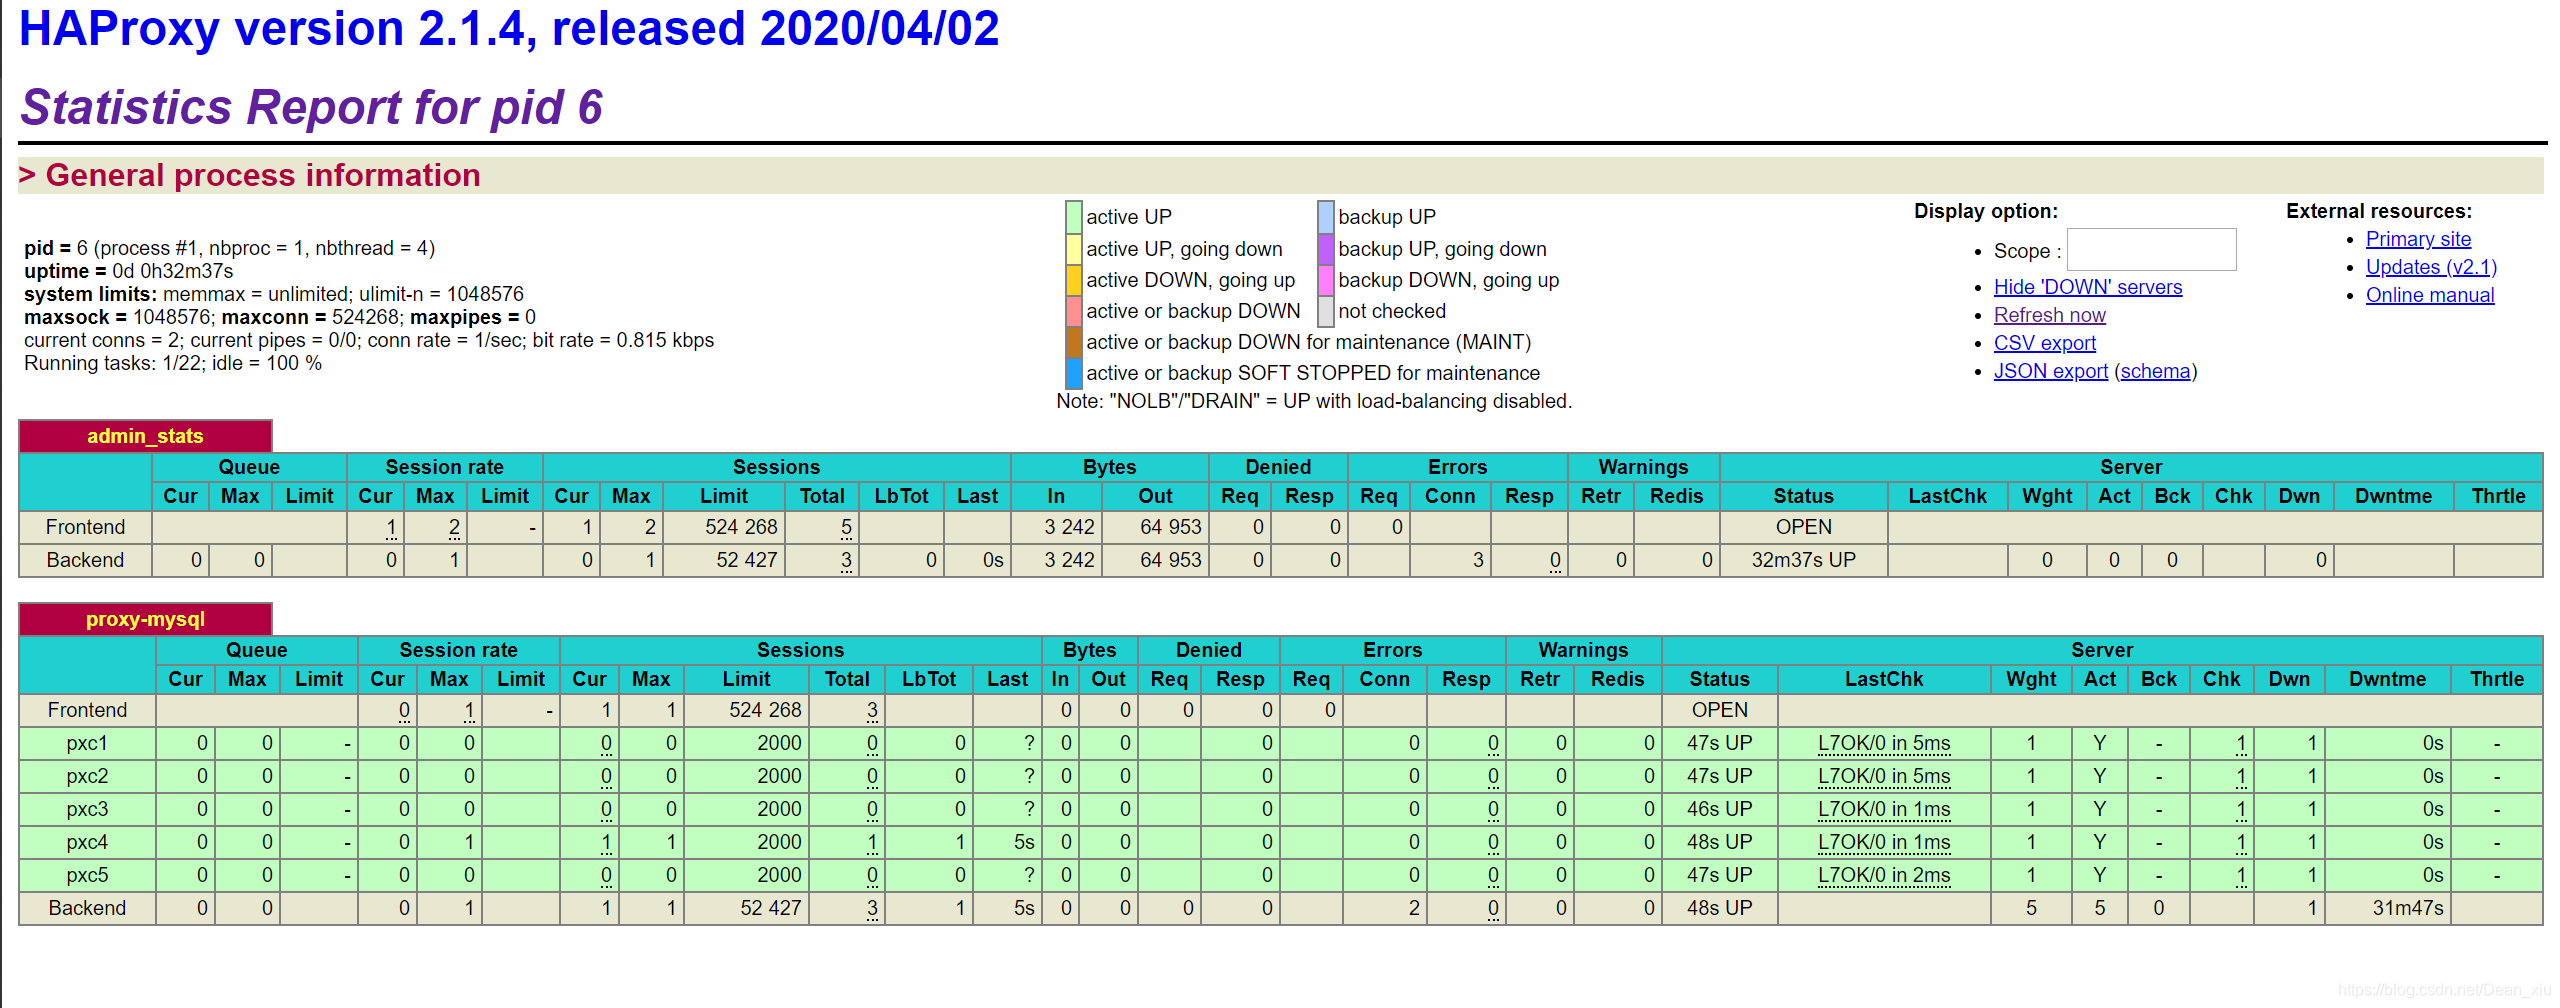The height and width of the screenshot is (1008, 2560).
Task: Click the backup UP blue legend swatch
Action: coord(1326,217)
